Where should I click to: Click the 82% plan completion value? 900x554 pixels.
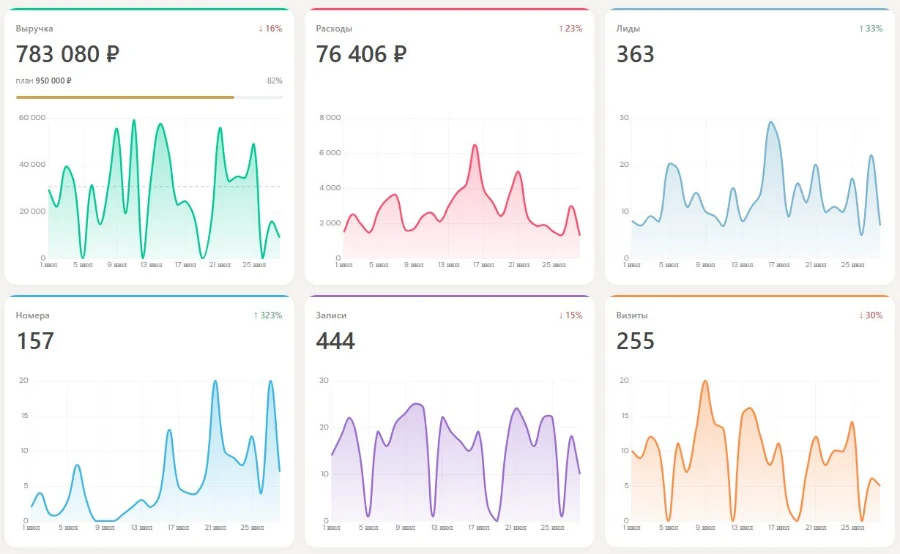click(x=274, y=81)
